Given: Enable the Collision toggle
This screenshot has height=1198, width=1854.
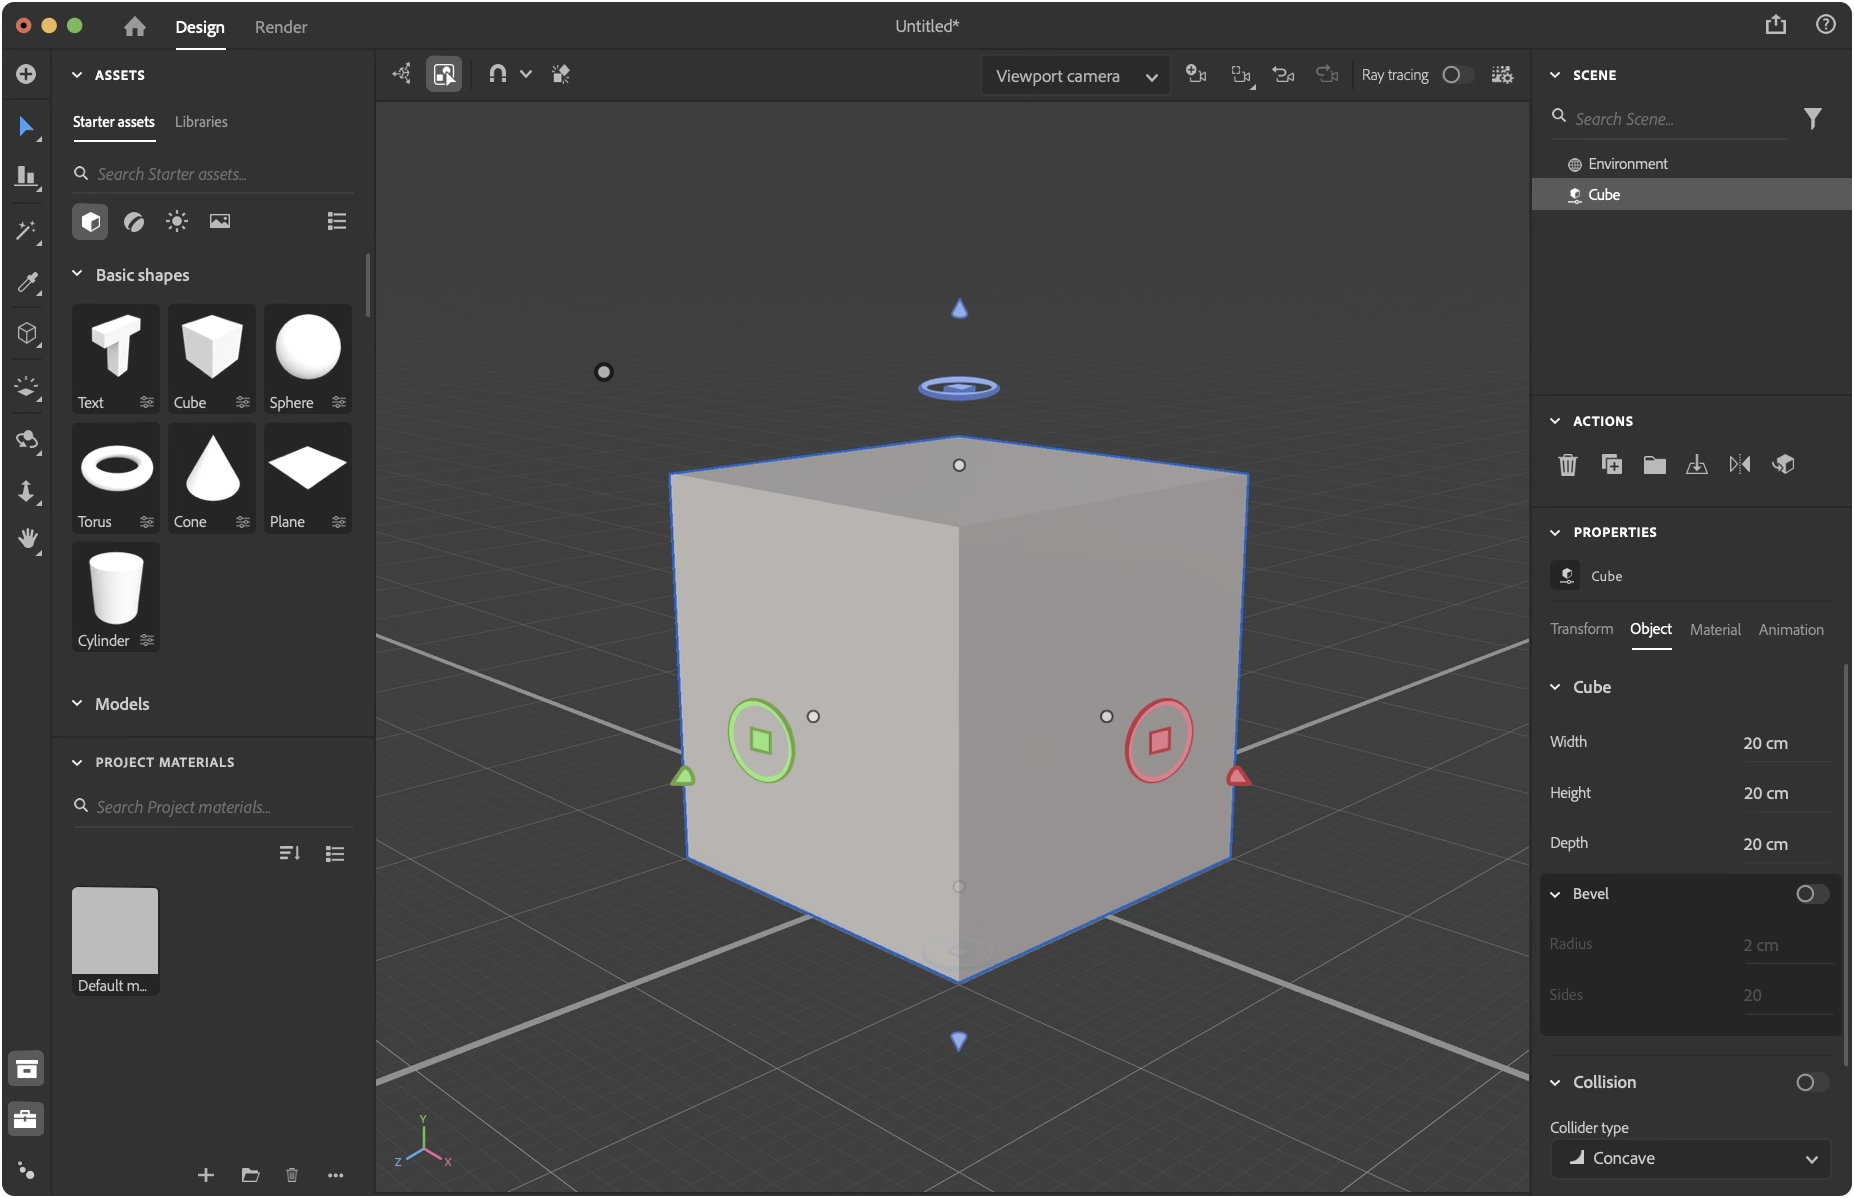Looking at the screenshot, I should pyautogui.click(x=1811, y=1082).
